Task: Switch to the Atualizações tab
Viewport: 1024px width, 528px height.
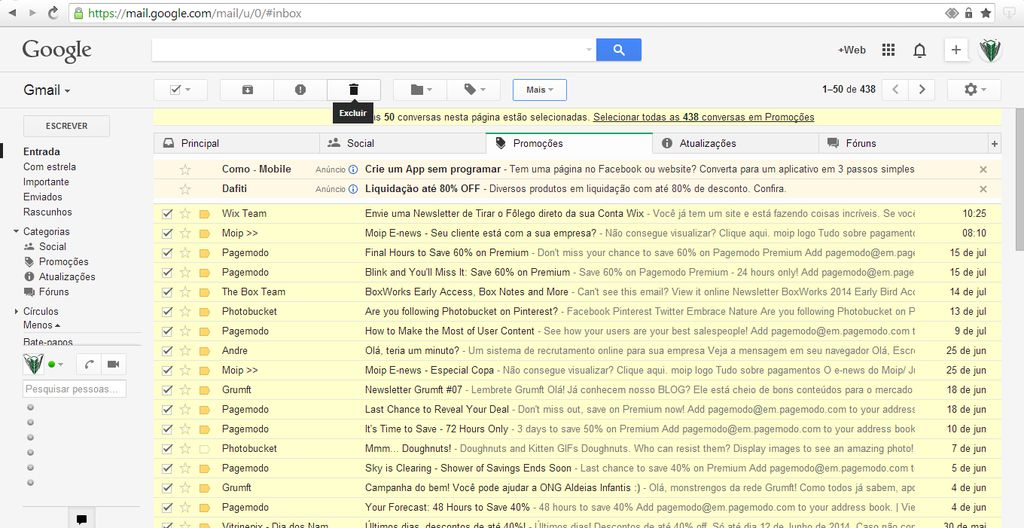Action: point(735,143)
